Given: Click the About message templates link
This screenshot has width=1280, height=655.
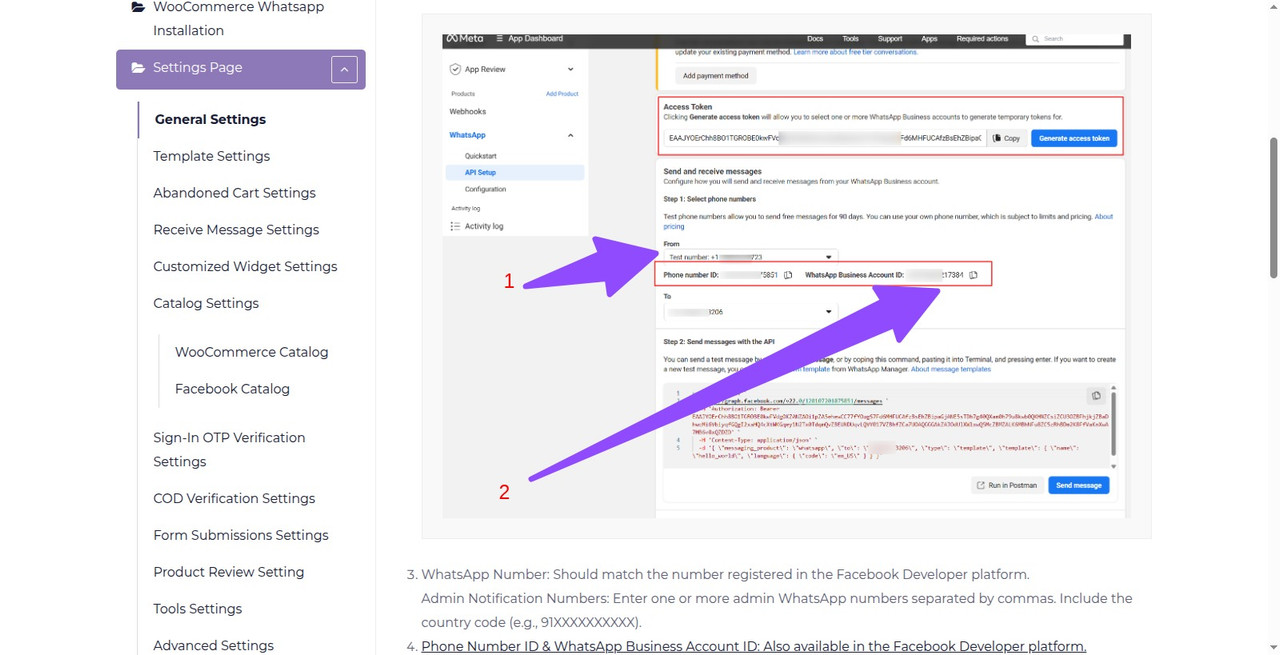Looking at the screenshot, I should 950,369.
